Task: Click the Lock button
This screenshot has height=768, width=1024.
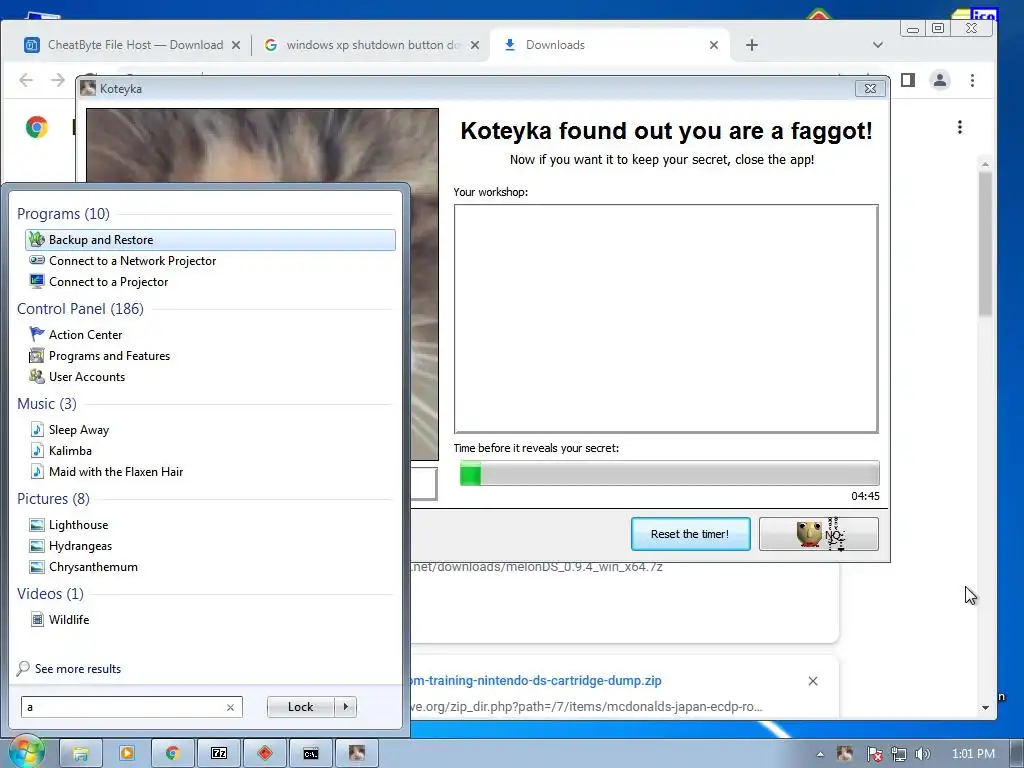Action: coord(300,707)
